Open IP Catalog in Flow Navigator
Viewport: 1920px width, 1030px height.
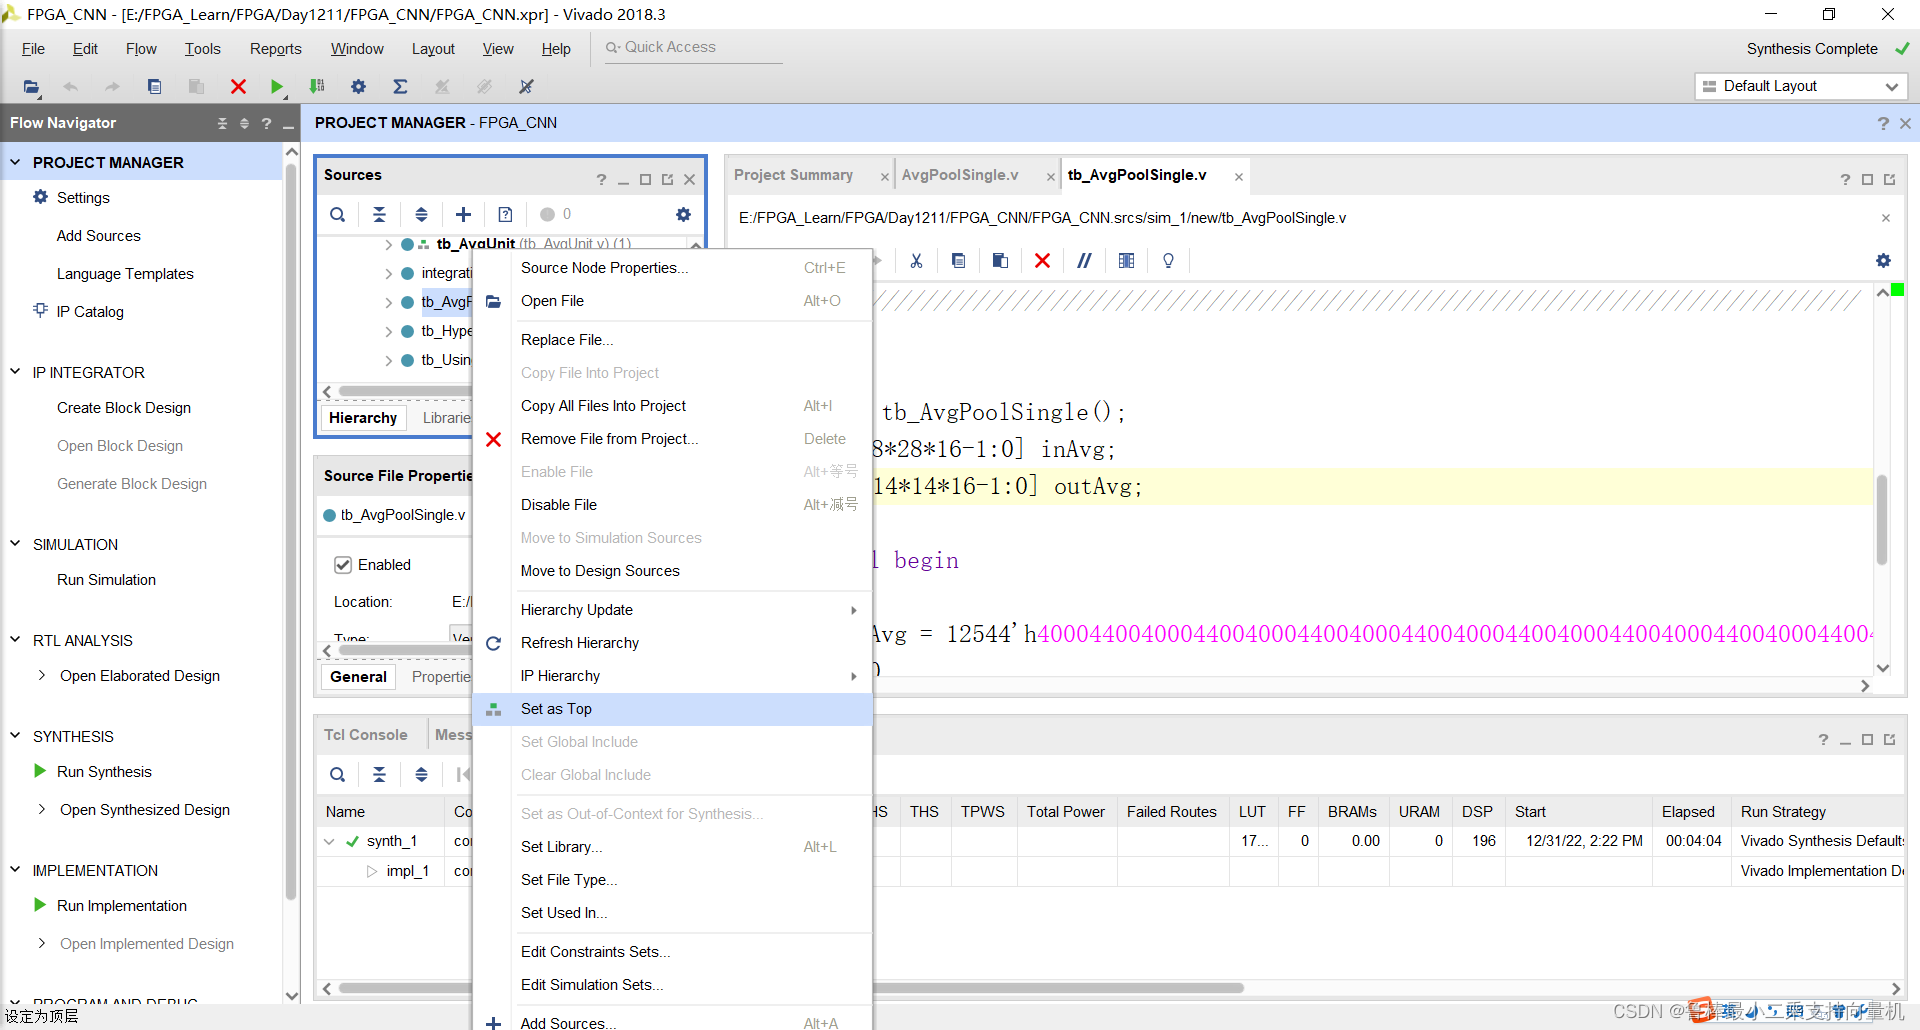pyautogui.click(x=90, y=312)
